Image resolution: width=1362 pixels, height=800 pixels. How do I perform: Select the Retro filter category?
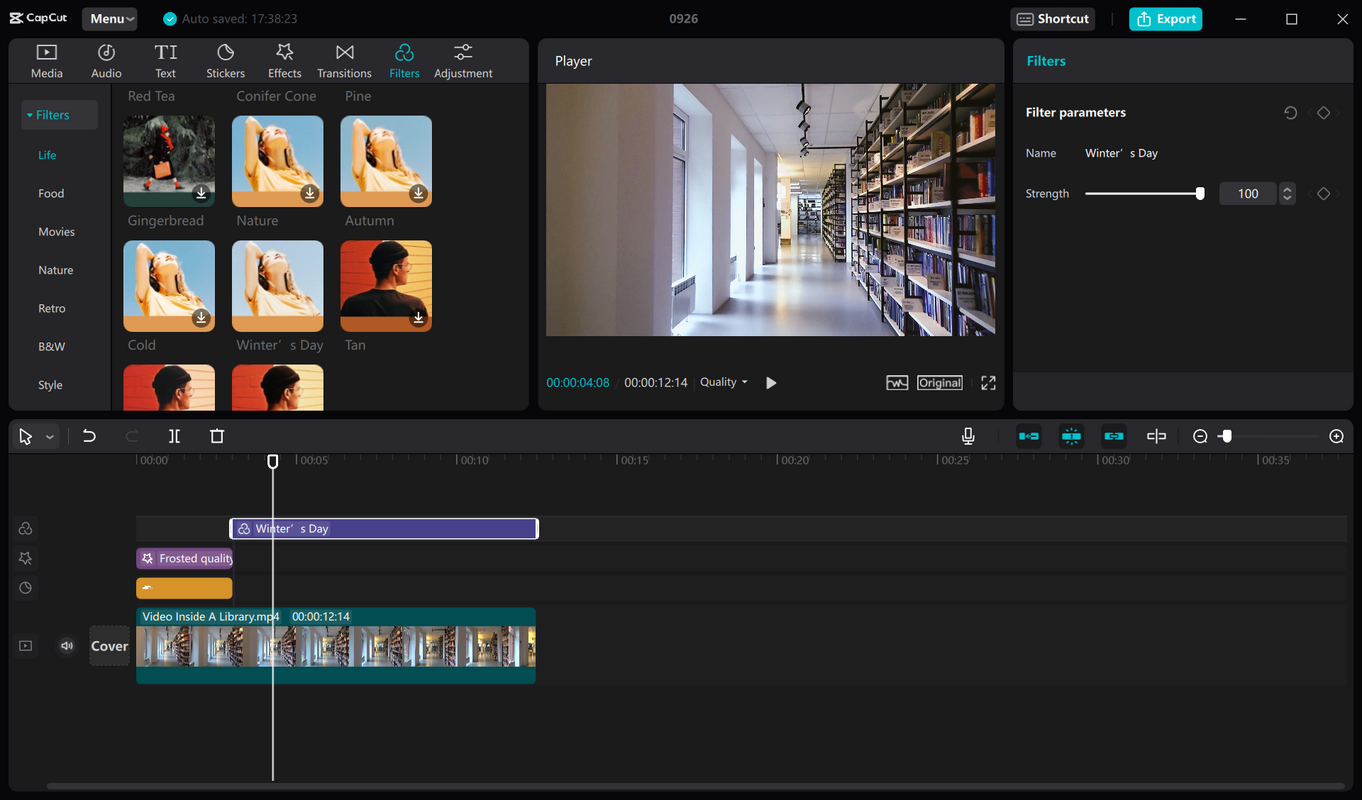pos(52,309)
